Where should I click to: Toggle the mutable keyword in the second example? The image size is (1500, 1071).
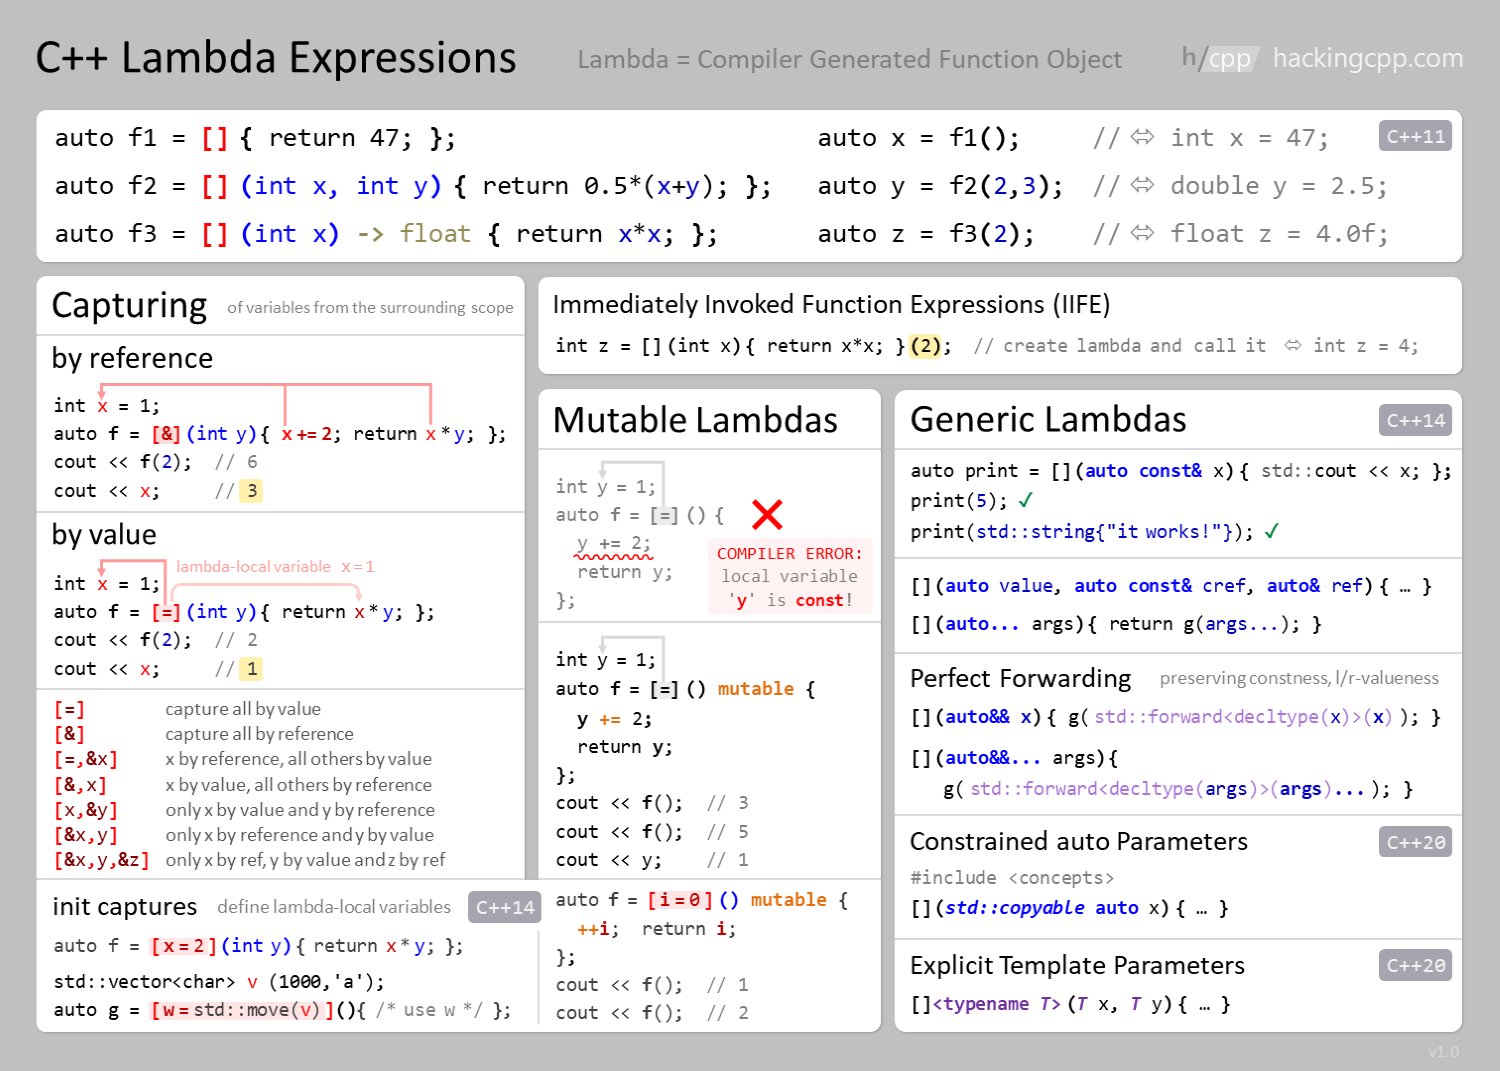pos(755,688)
